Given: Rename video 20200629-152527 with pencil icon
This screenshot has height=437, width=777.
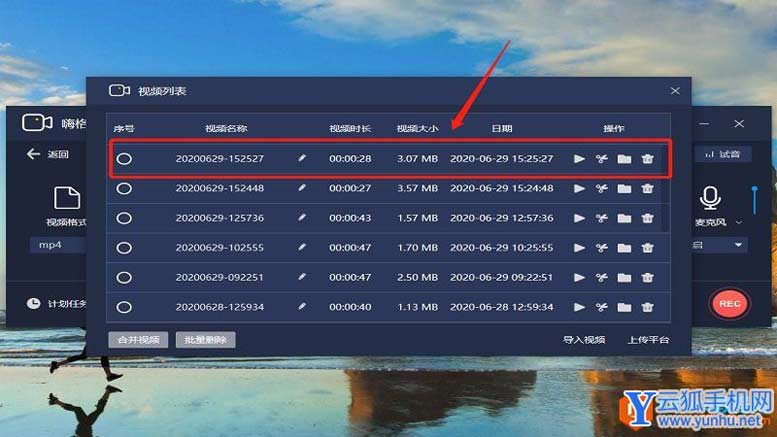Looking at the screenshot, I should pos(302,158).
